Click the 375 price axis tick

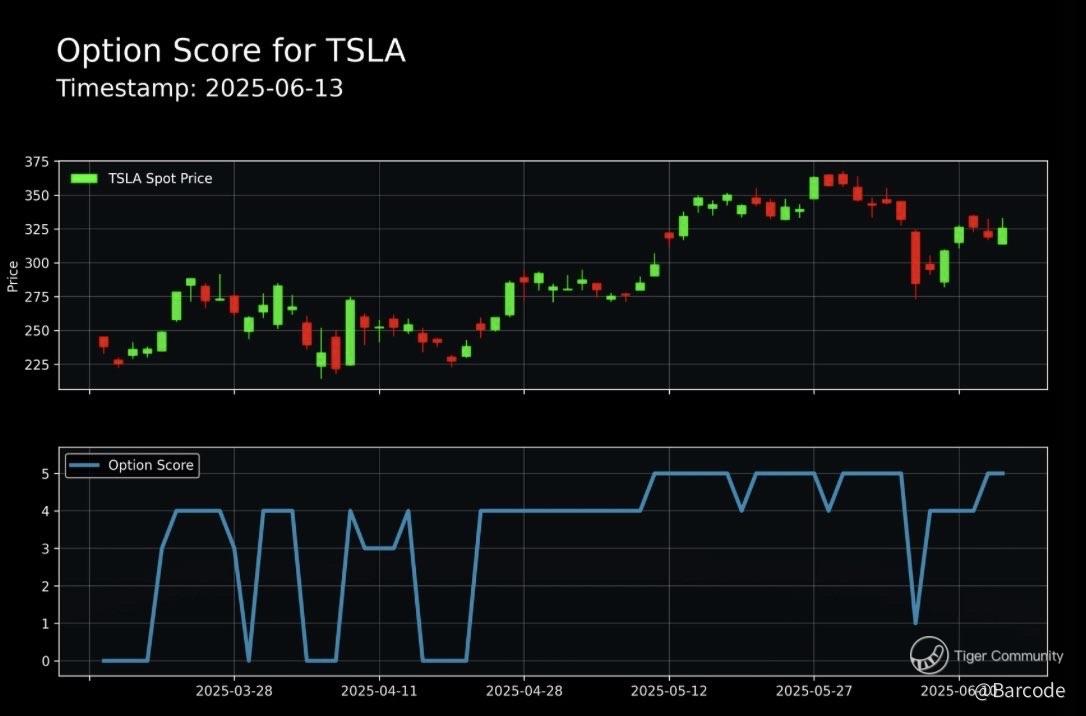[x=37, y=162]
